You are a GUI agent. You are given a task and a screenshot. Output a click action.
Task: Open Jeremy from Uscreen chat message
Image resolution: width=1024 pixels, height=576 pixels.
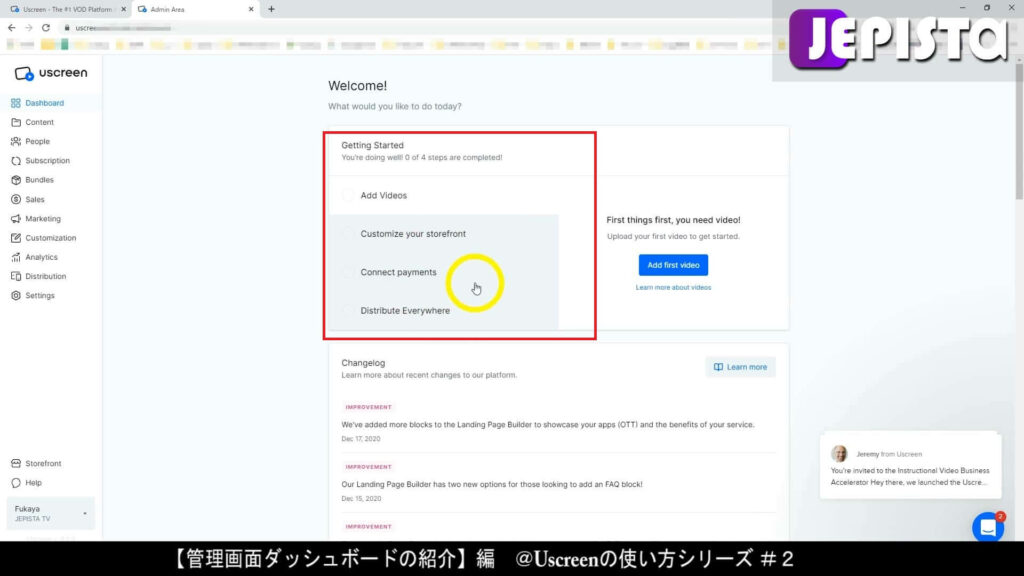tap(910, 465)
